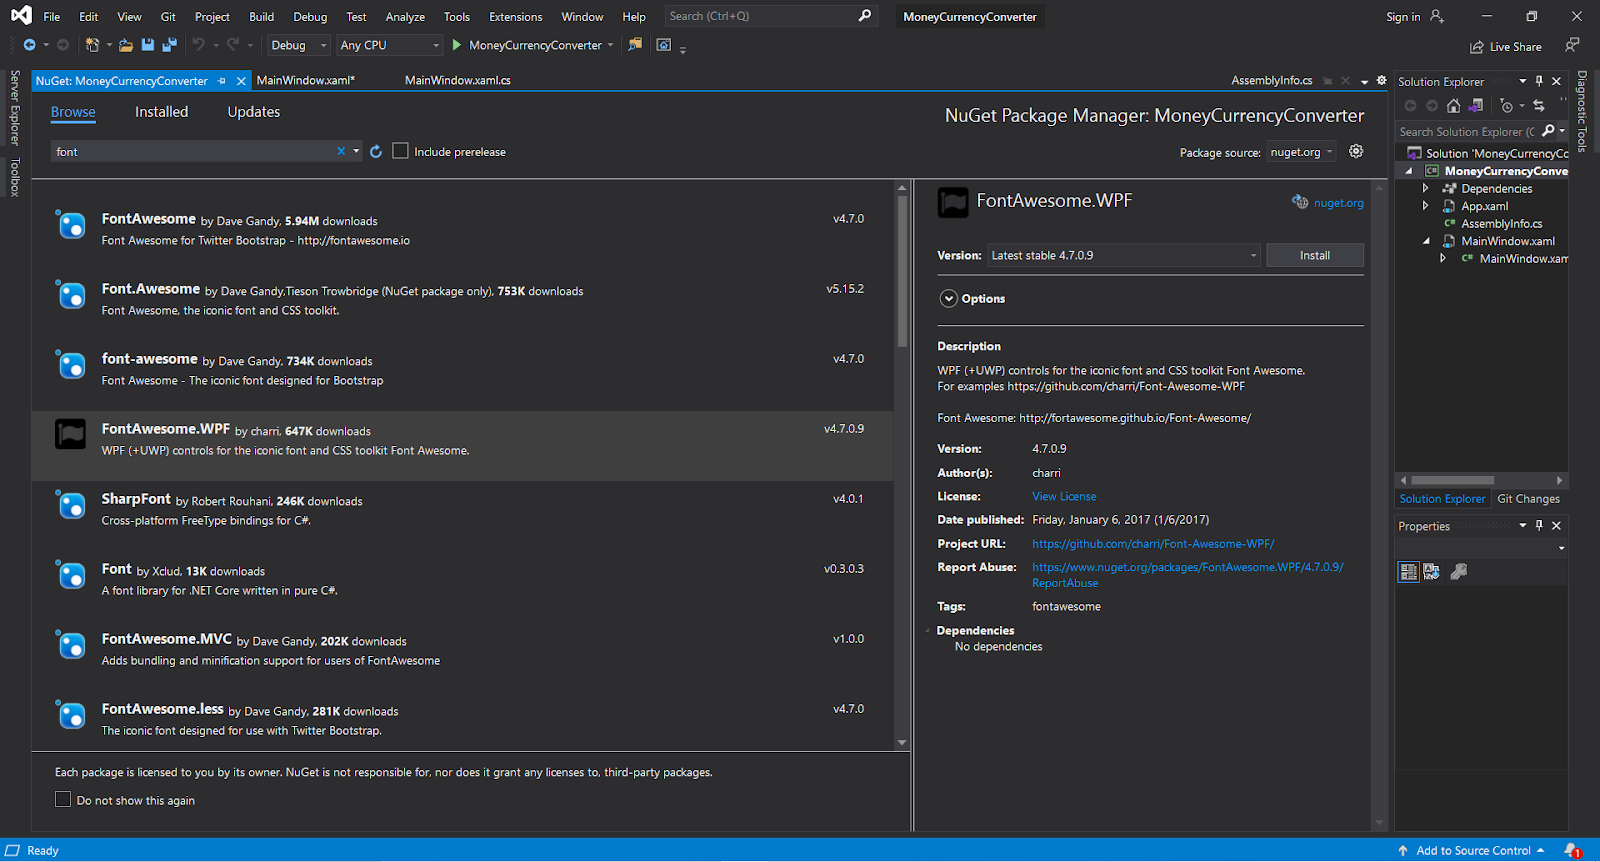The width and height of the screenshot is (1600, 862).
Task: Pin the Solution Explorer panel
Action: [x=1539, y=81]
